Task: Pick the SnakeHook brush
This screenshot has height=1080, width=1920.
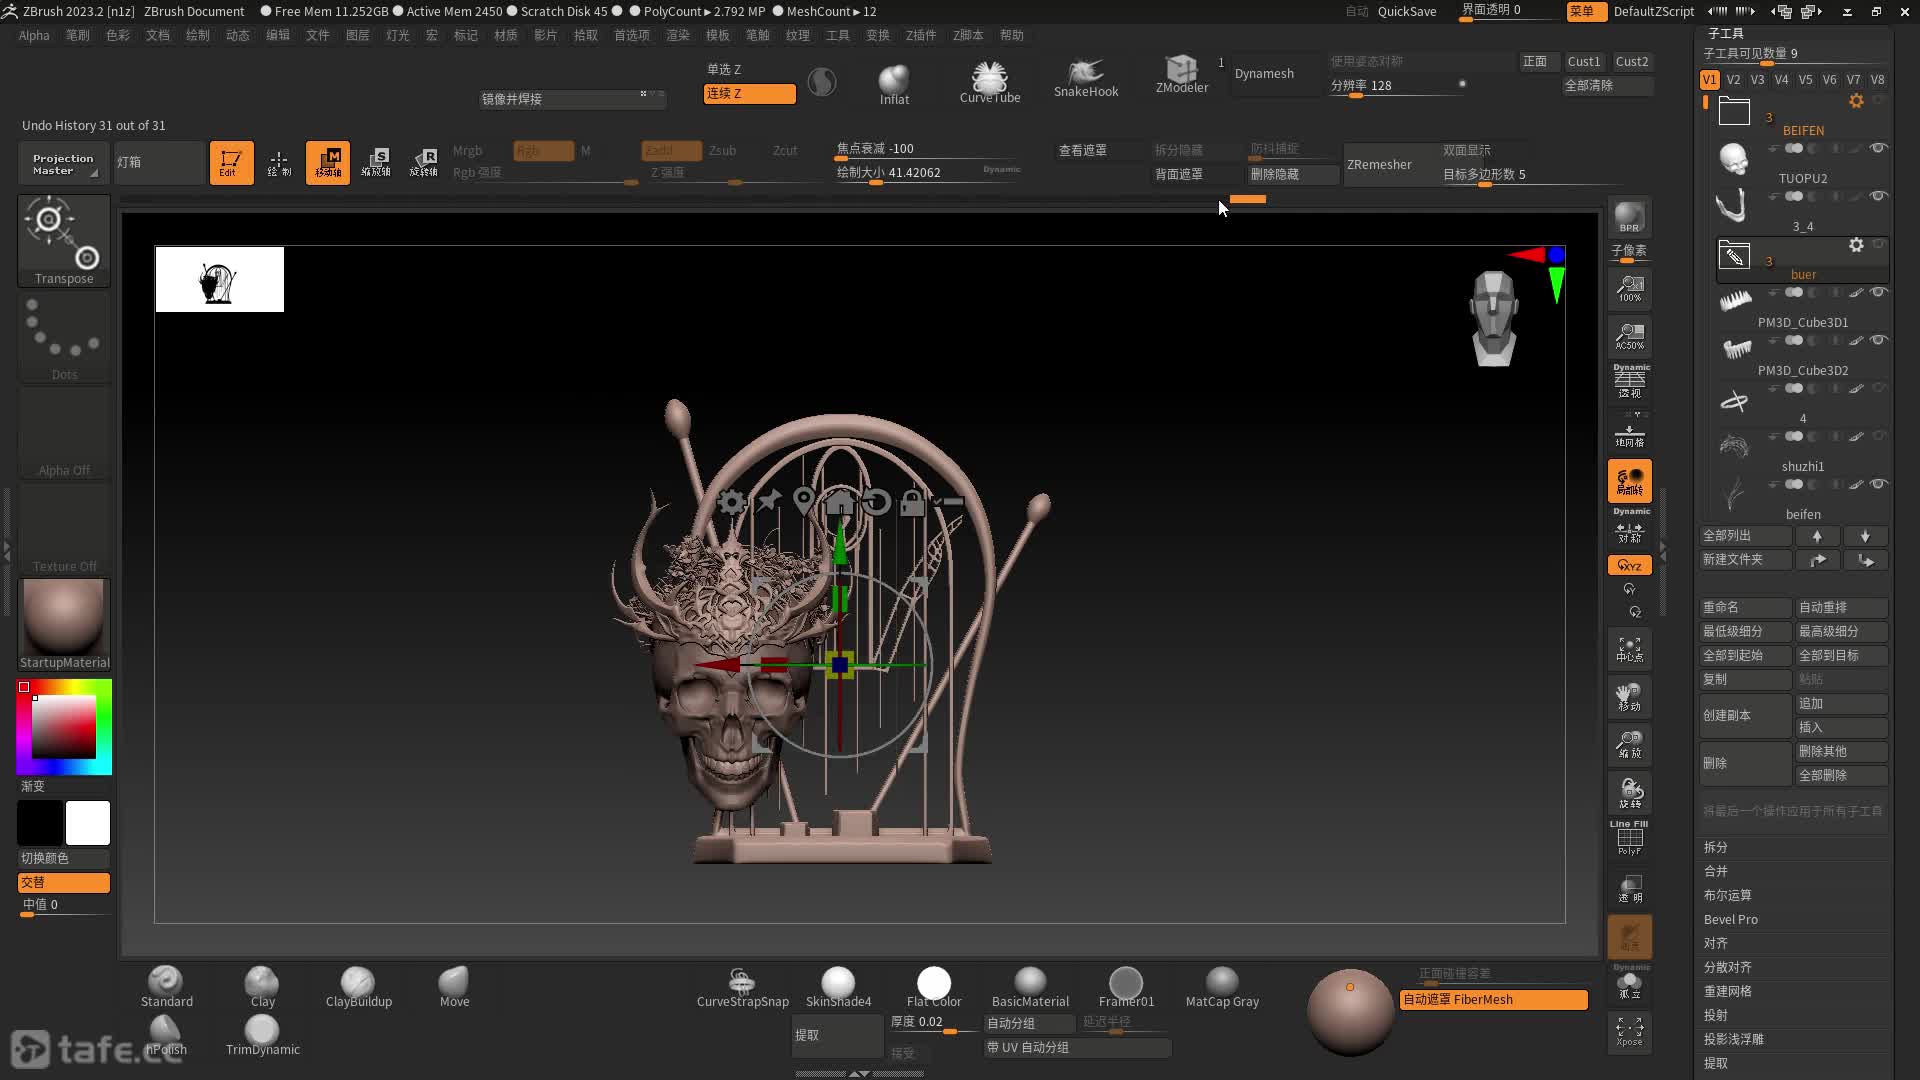Action: [1086, 79]
